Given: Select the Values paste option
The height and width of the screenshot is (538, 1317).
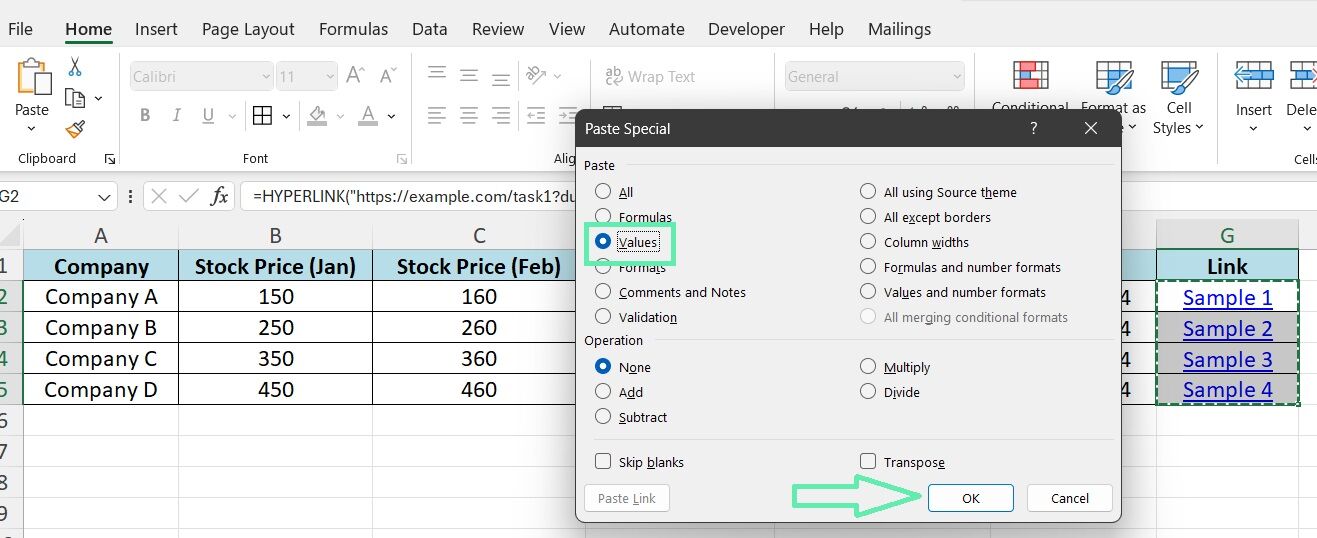Looking at the screenshot, I should (602, 241).
